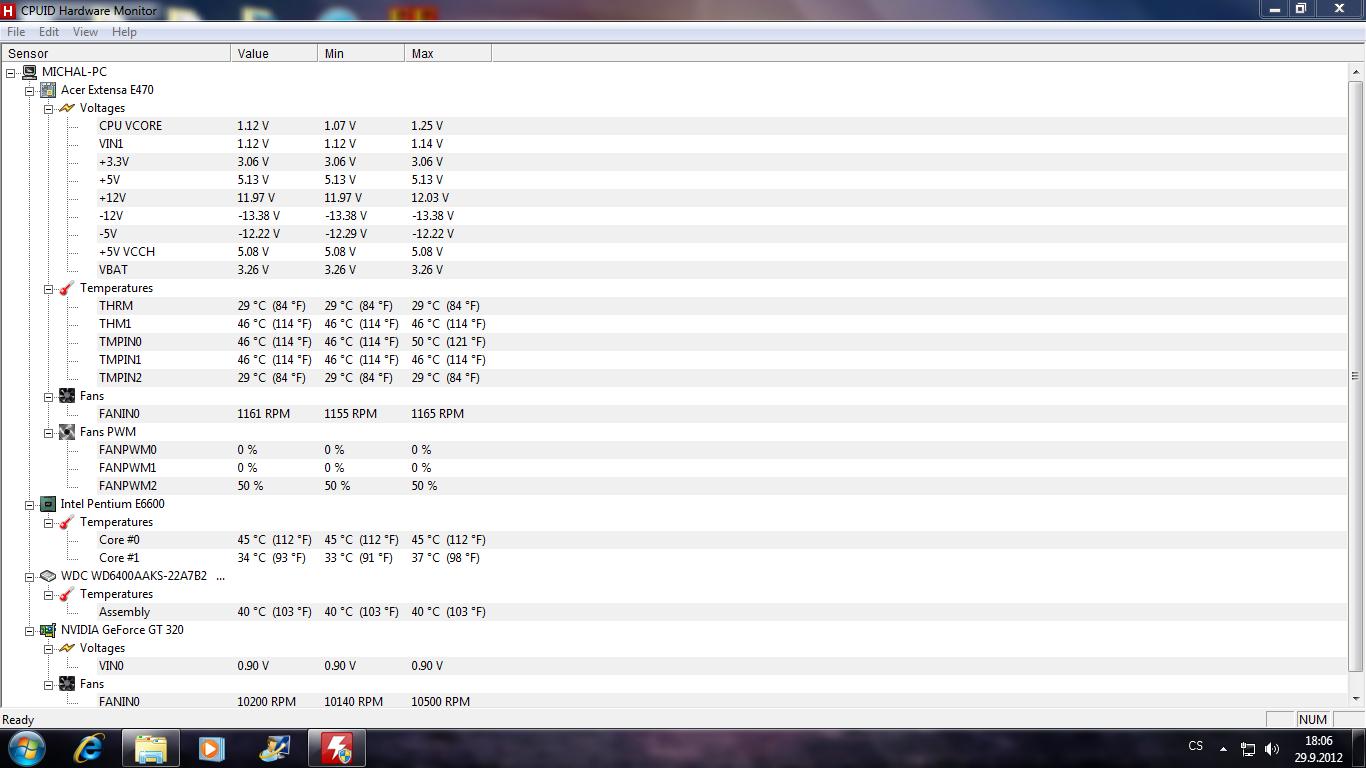
Task: Click the Acer Extensa E470 motherboard icon
Action: [x=48, y=90]
